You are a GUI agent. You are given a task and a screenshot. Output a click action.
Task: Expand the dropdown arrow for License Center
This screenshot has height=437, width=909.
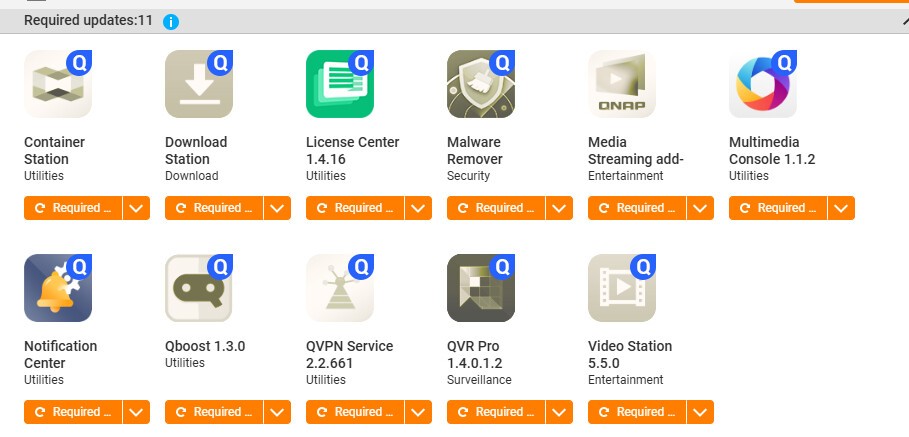point(419,208)
